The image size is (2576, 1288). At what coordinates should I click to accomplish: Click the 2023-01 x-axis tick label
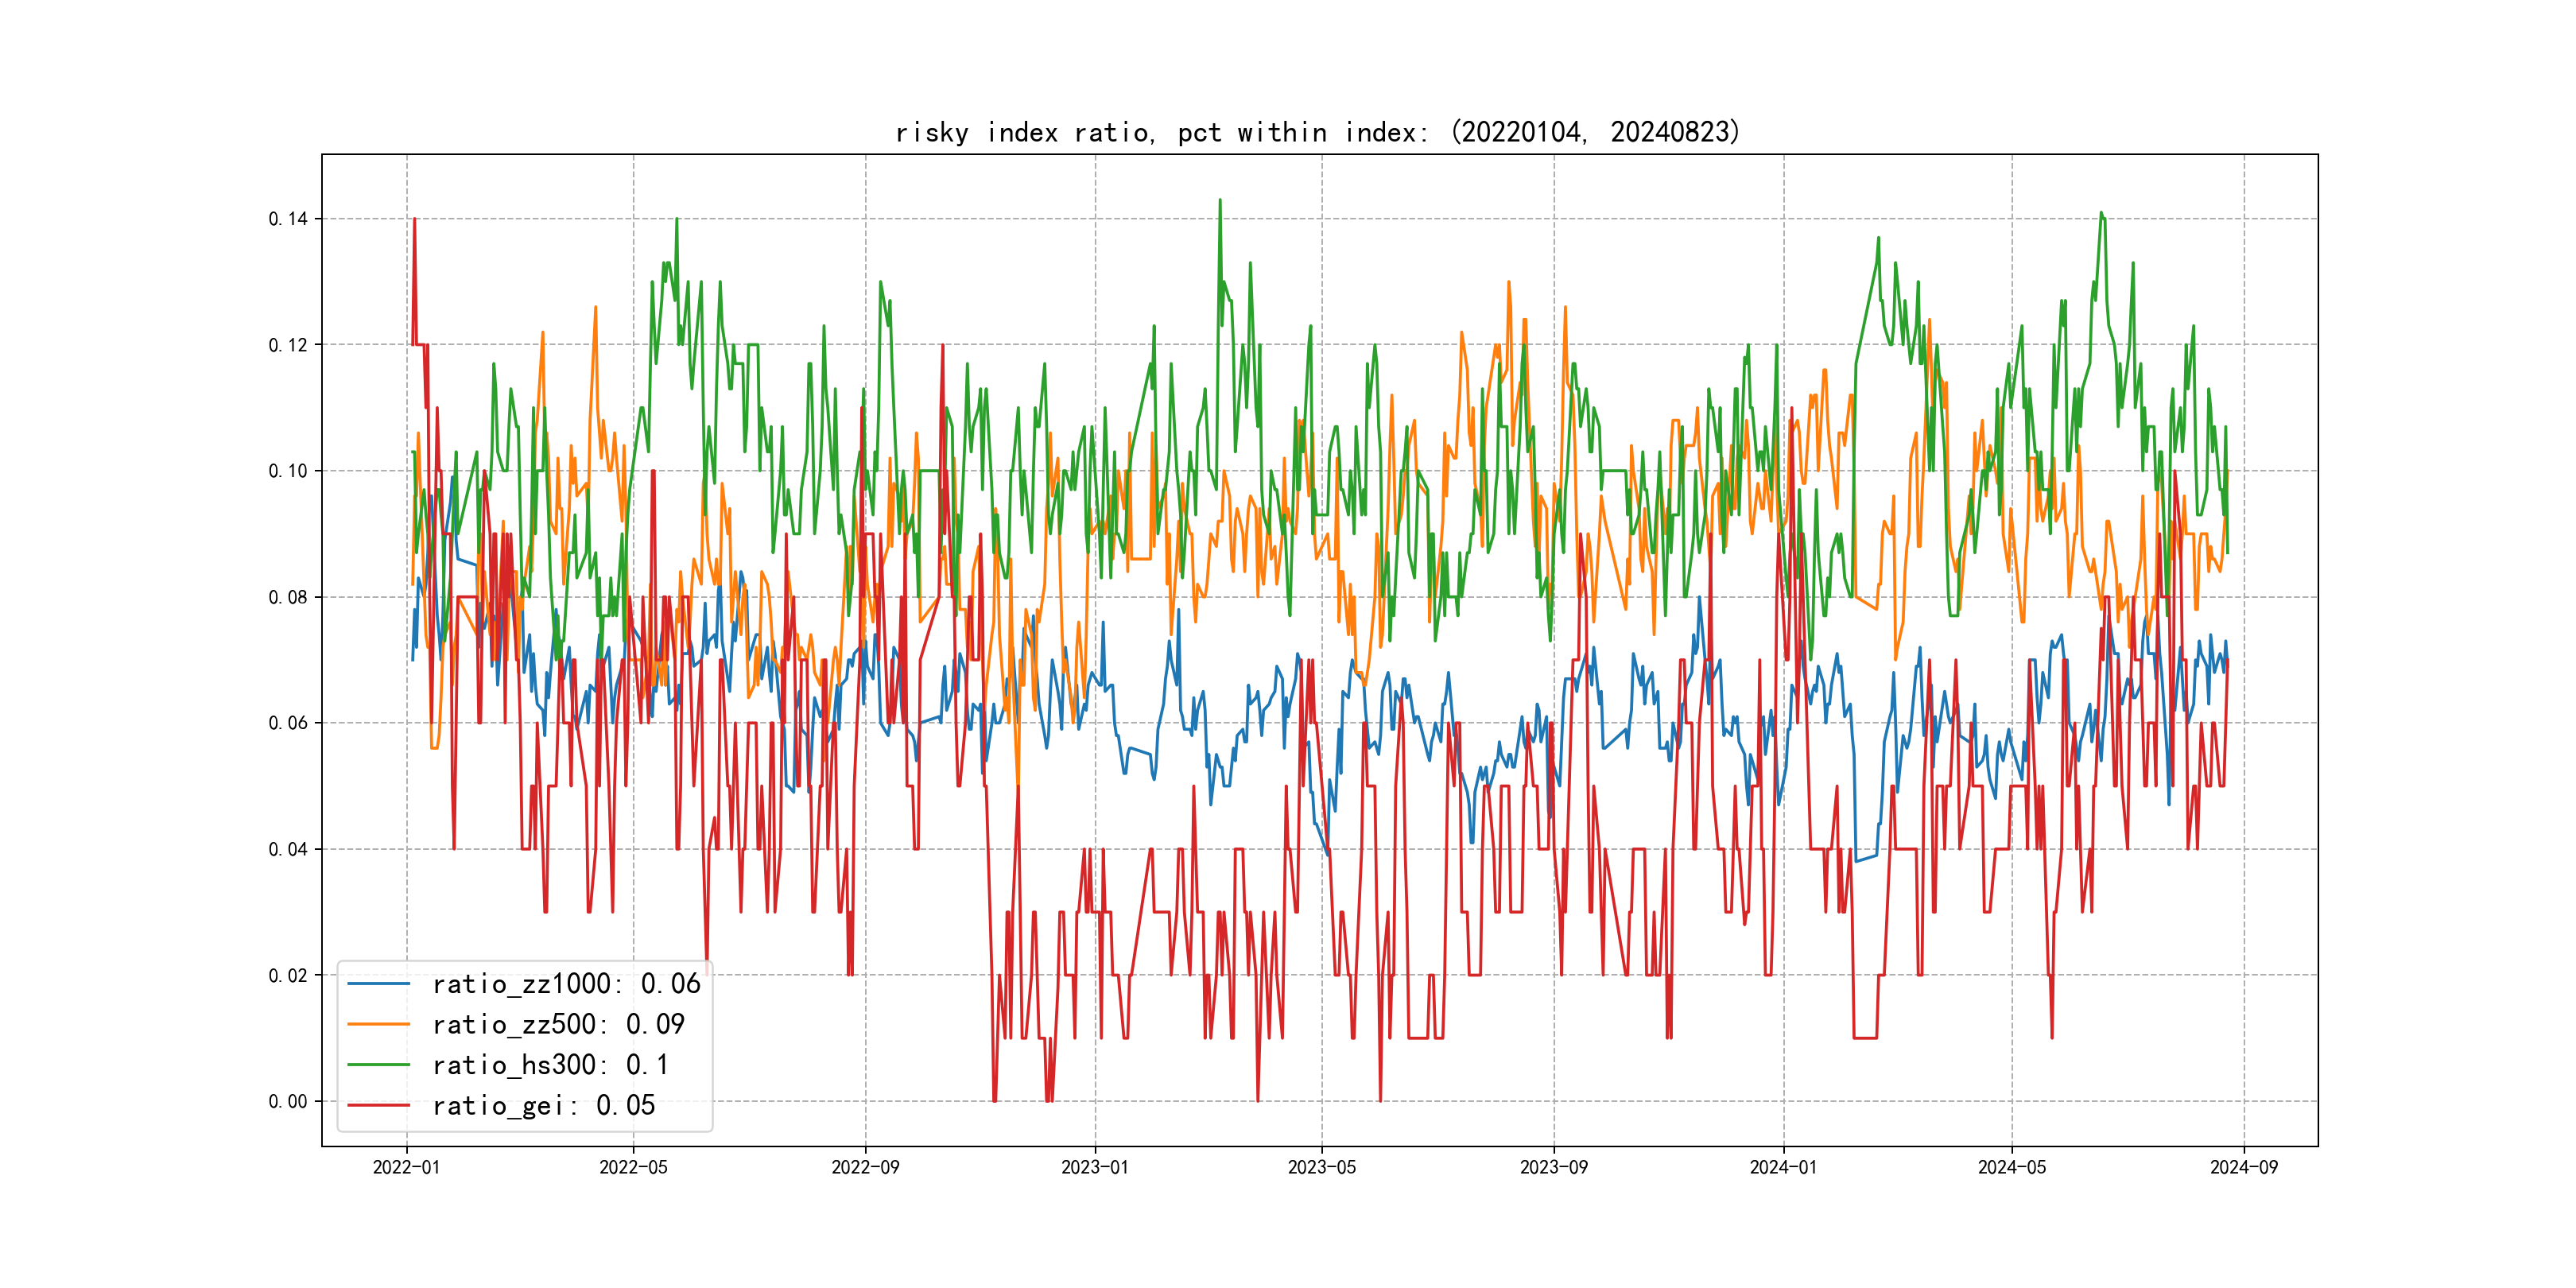point(1095,1167)
